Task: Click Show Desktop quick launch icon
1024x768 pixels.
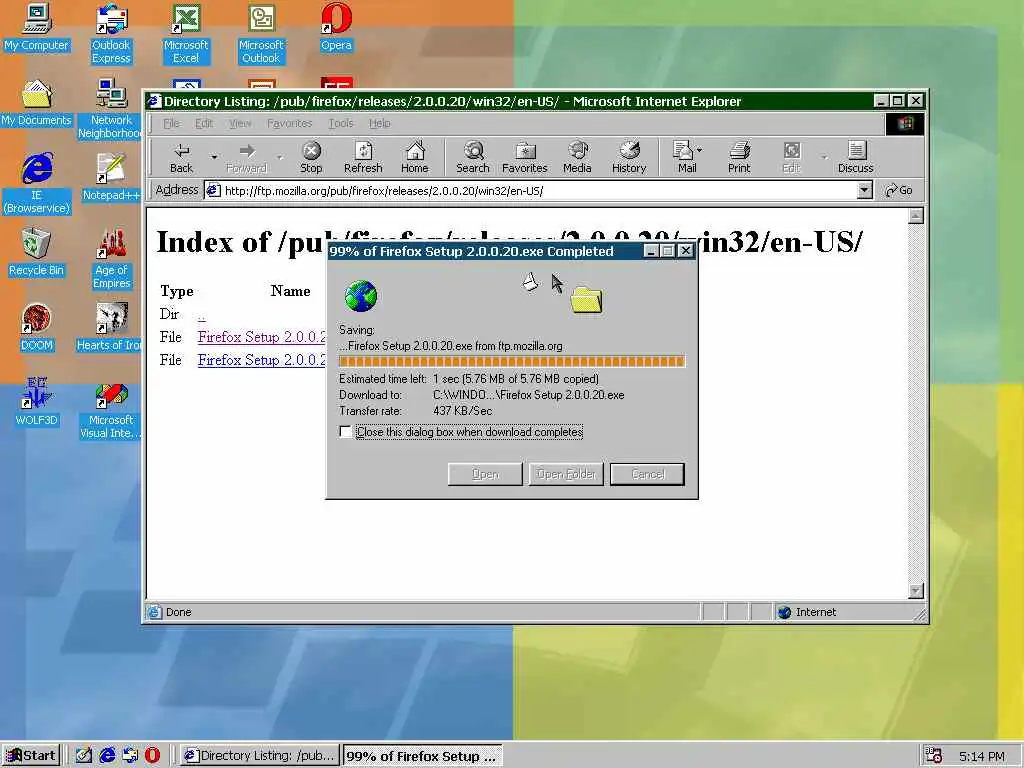Action: (84, 756)
